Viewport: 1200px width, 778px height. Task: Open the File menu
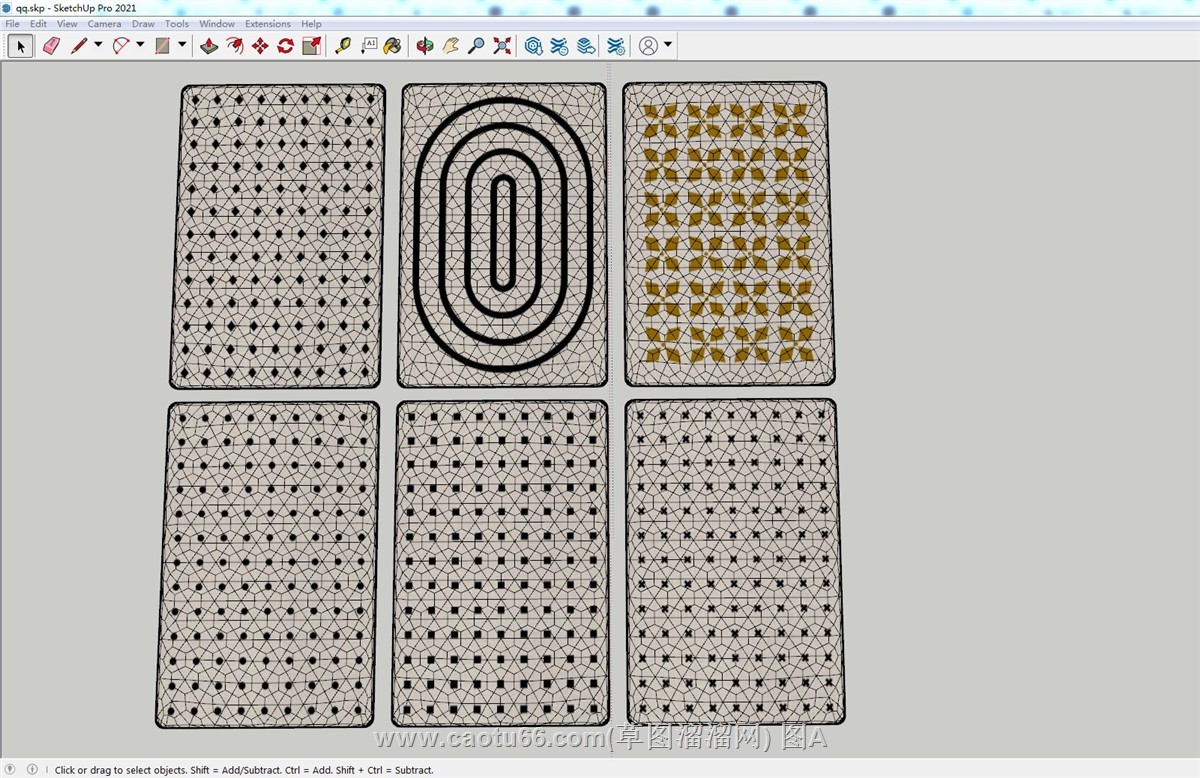[12, 24]
